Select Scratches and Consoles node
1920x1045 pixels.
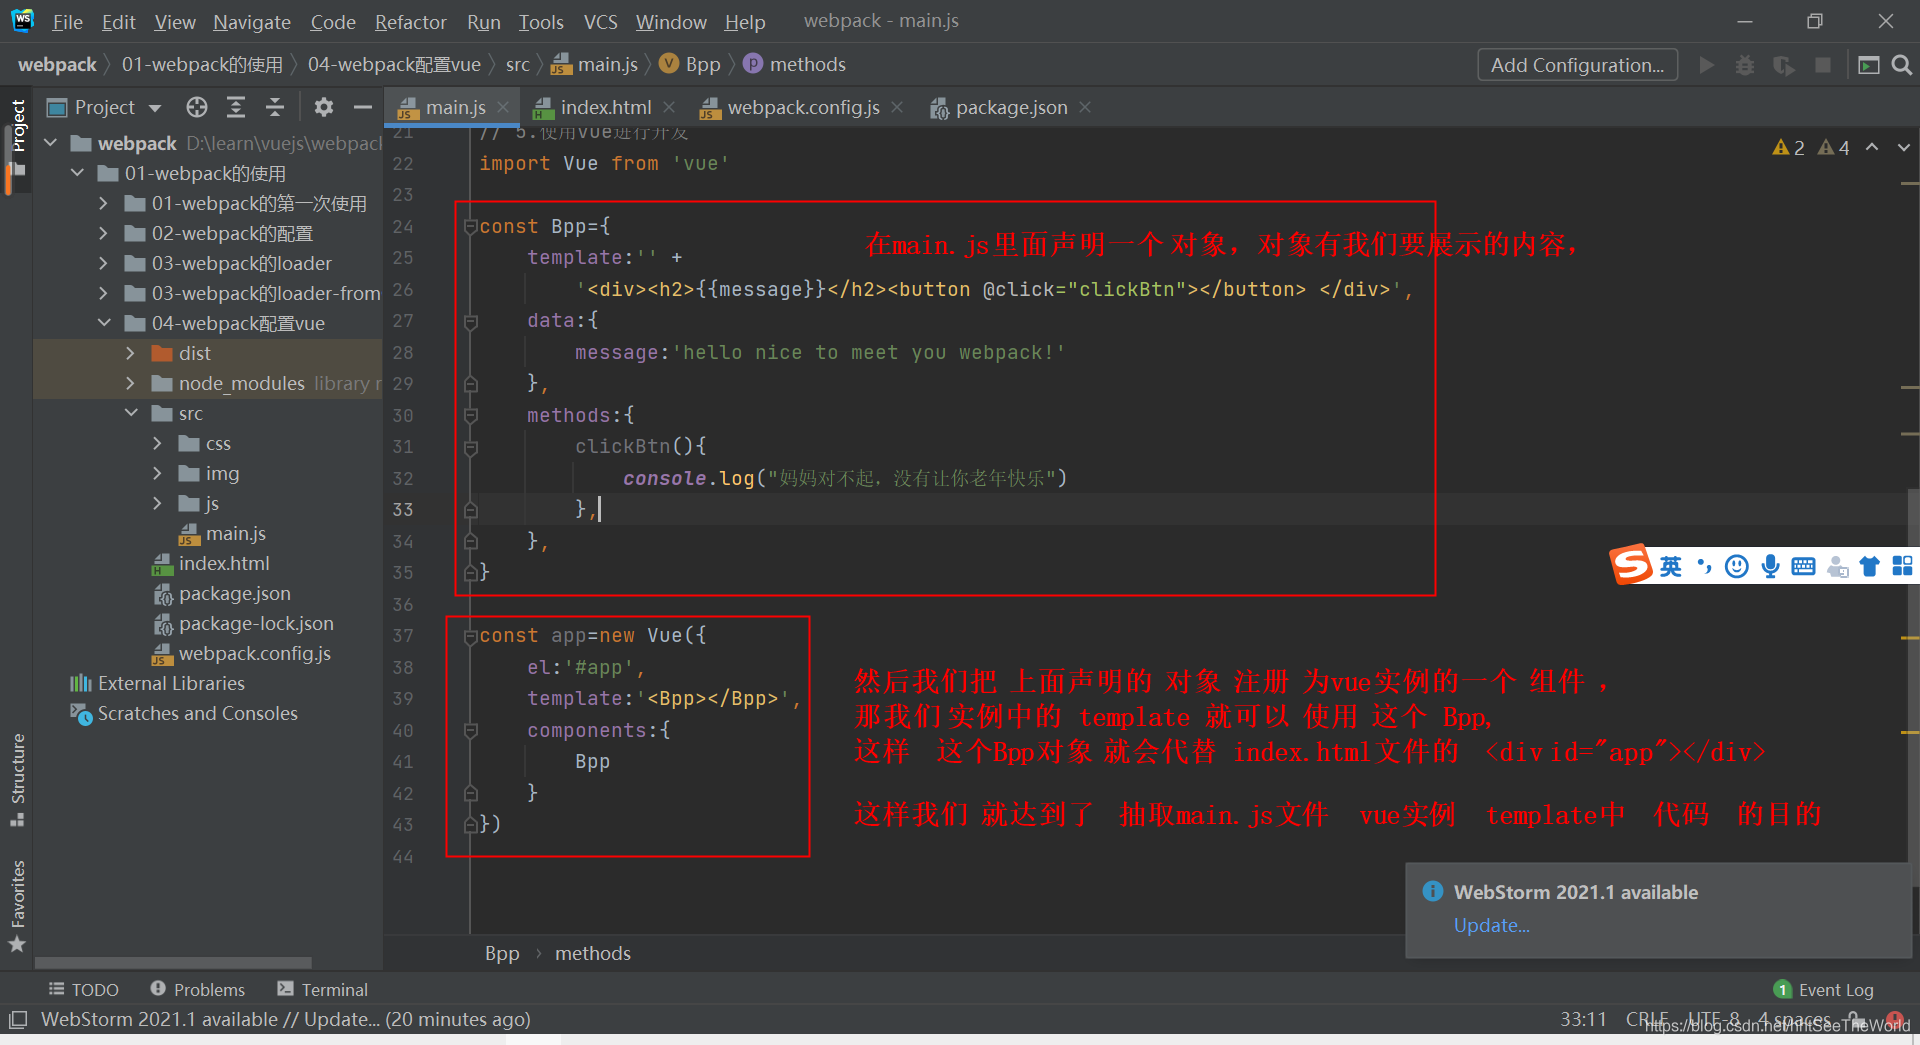197,713
